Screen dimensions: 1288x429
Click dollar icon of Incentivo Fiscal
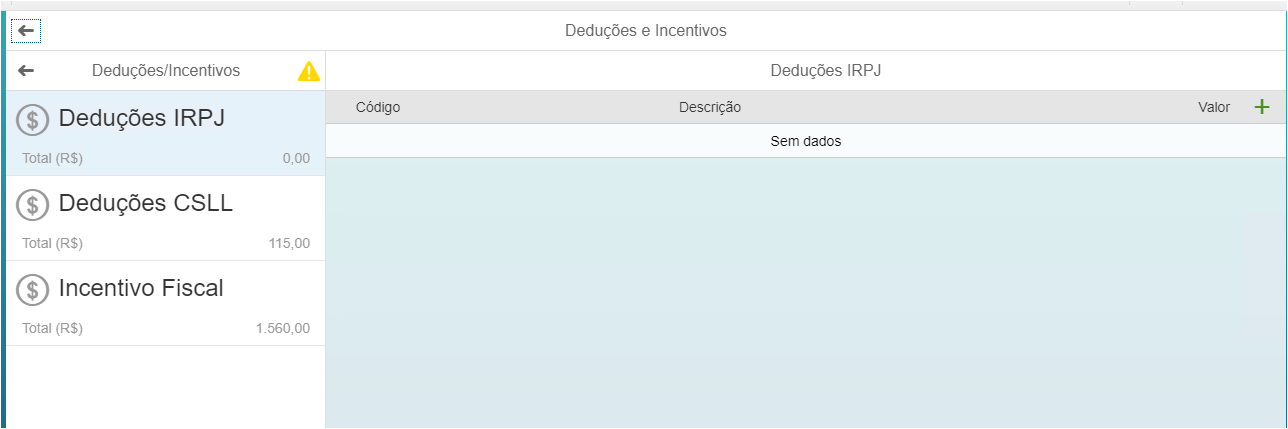[33, 290]
